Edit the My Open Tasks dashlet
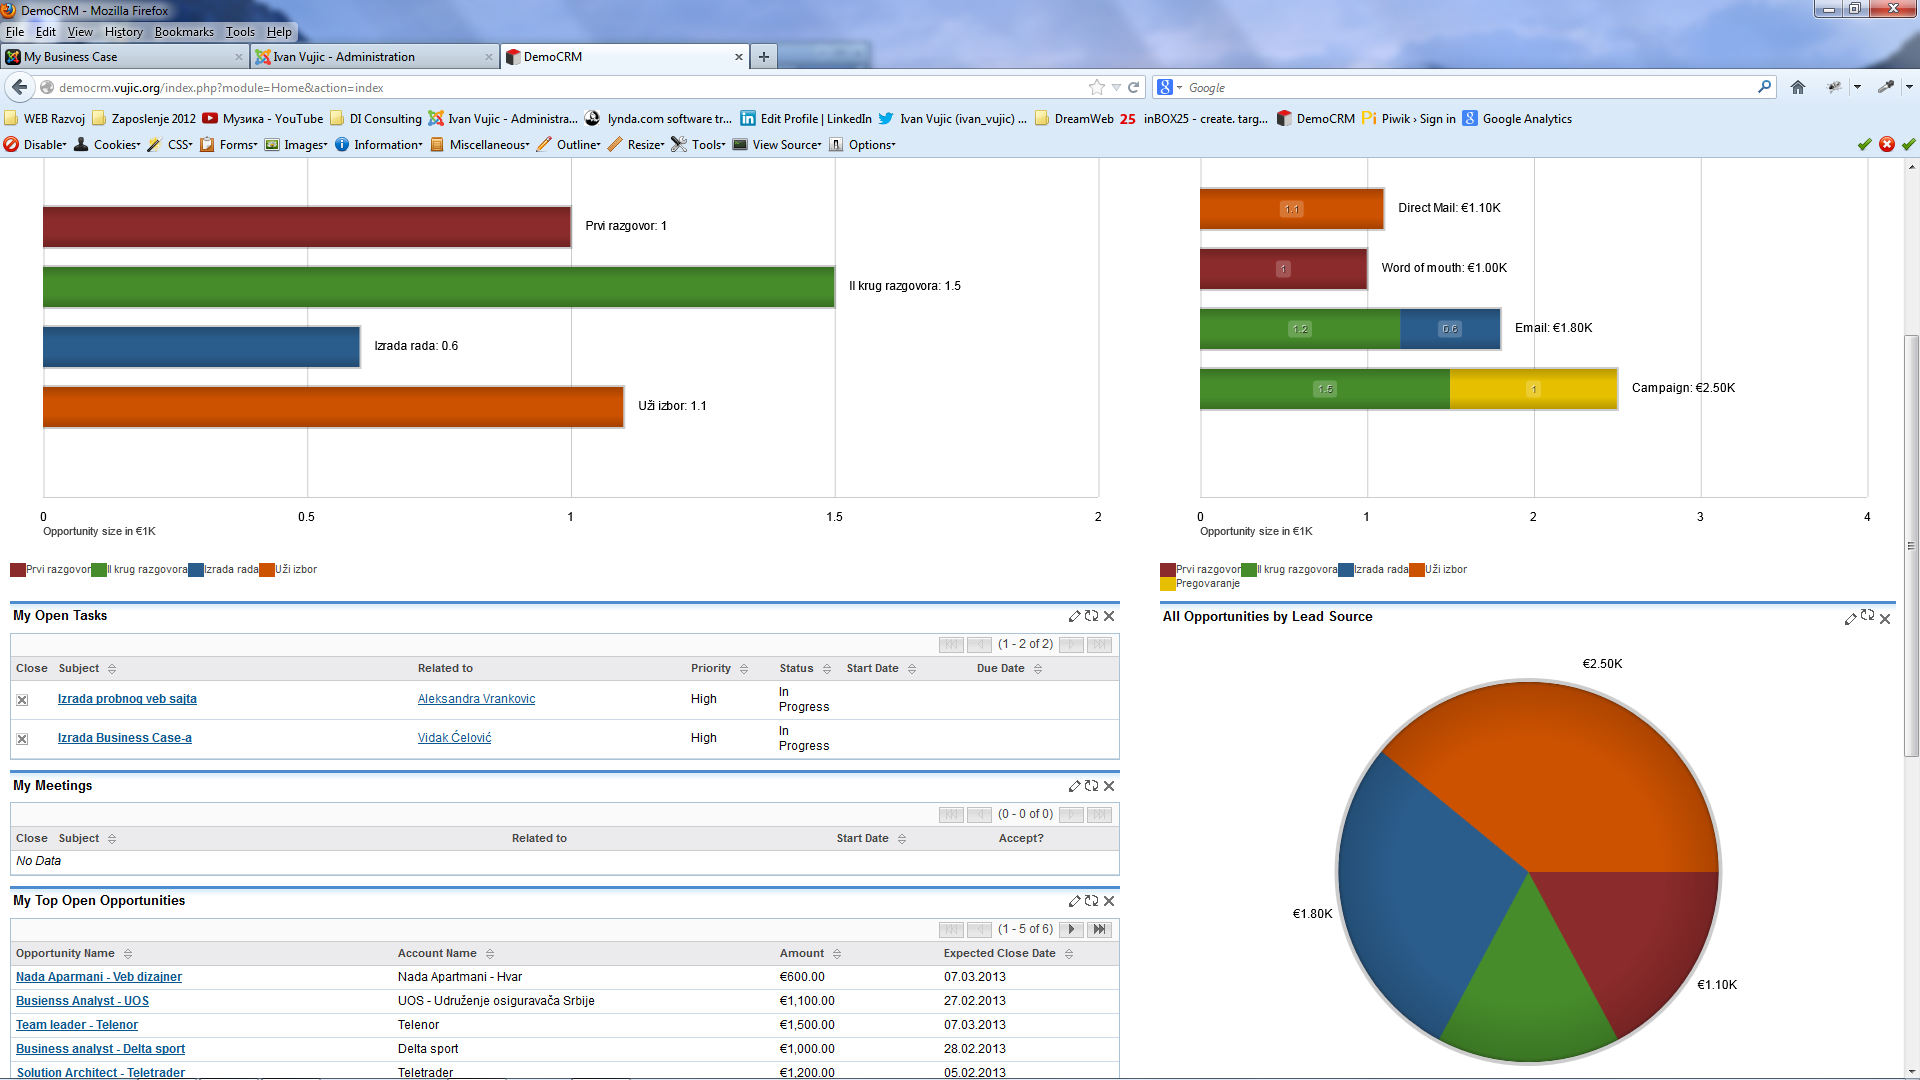The image size is (1920, 1080). point(1074,616)
